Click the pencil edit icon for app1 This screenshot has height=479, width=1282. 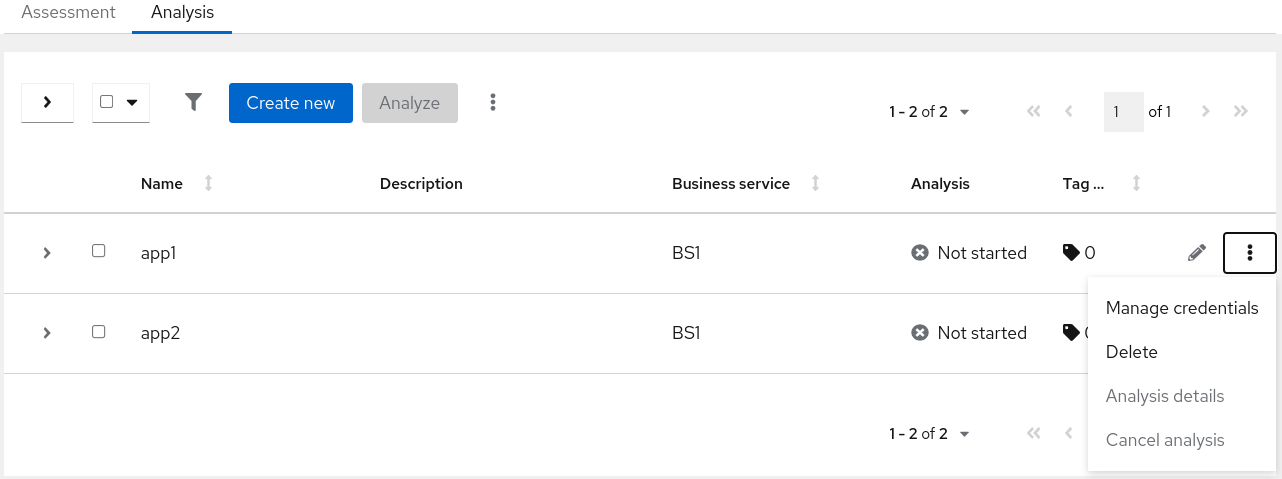1196,253
